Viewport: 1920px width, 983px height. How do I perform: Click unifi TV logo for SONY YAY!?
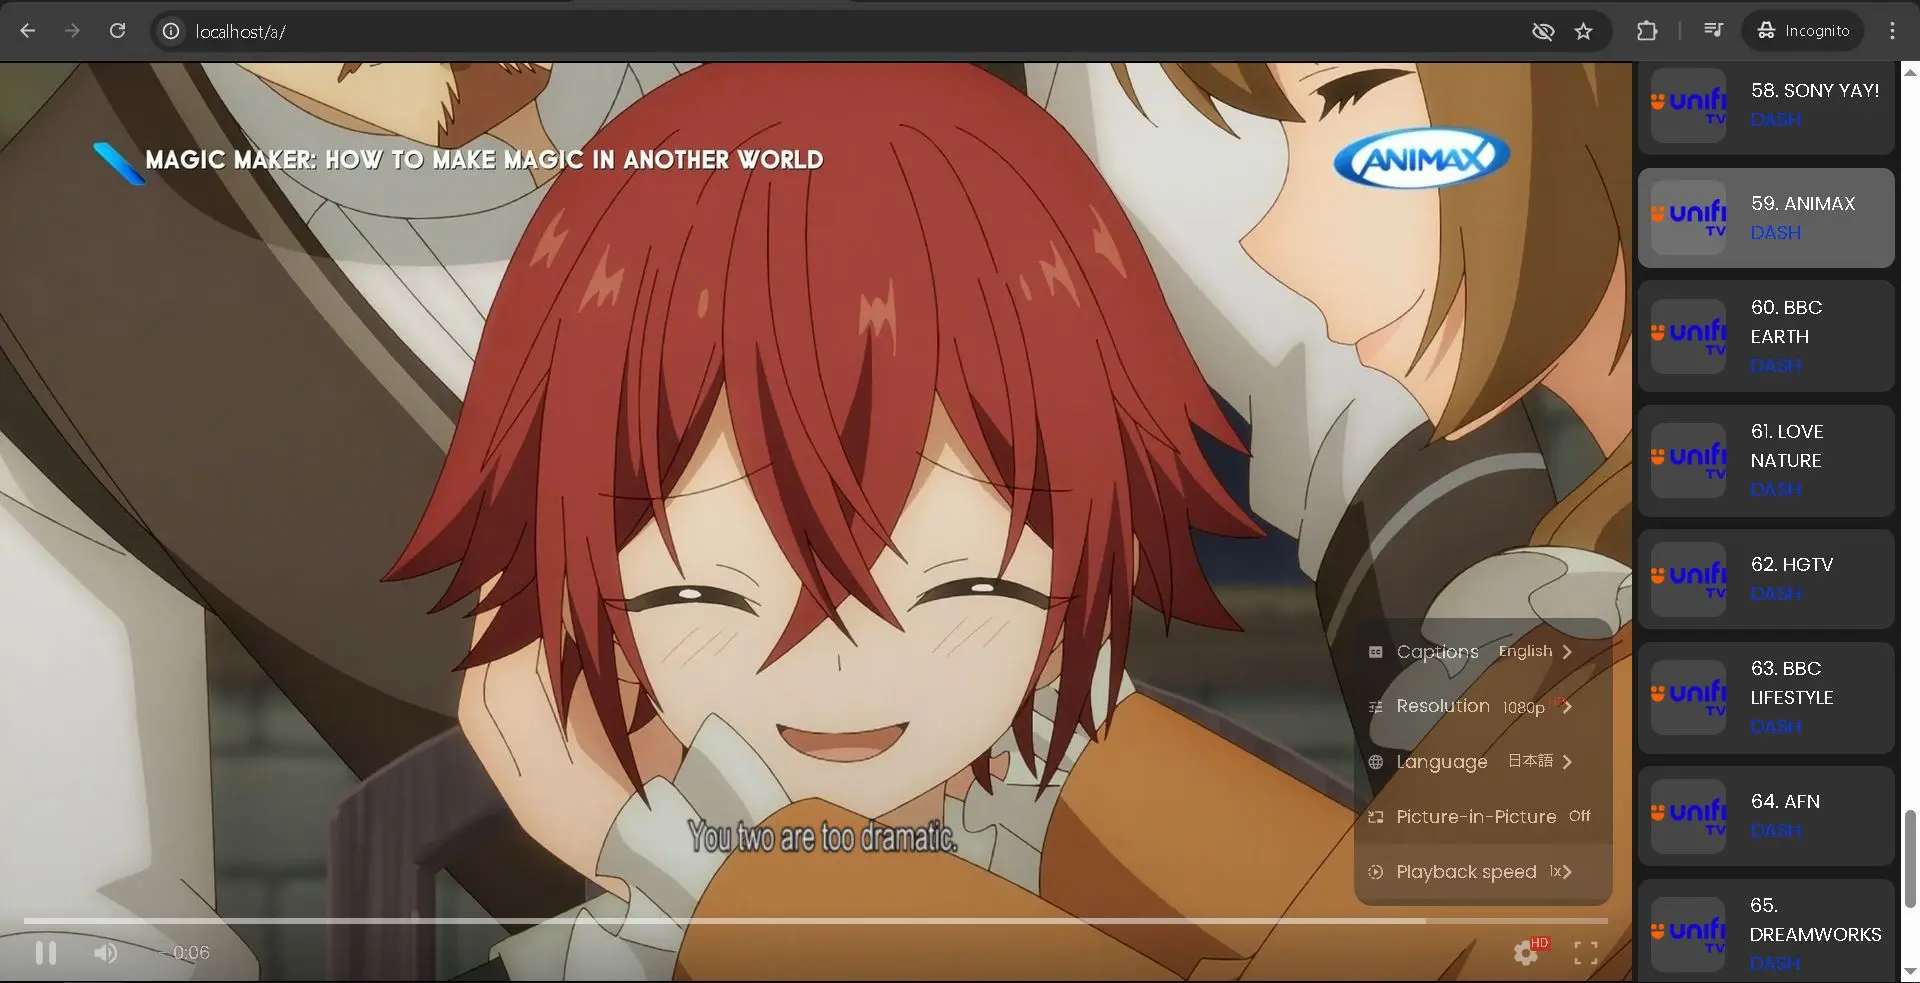tap(1688, 105)
